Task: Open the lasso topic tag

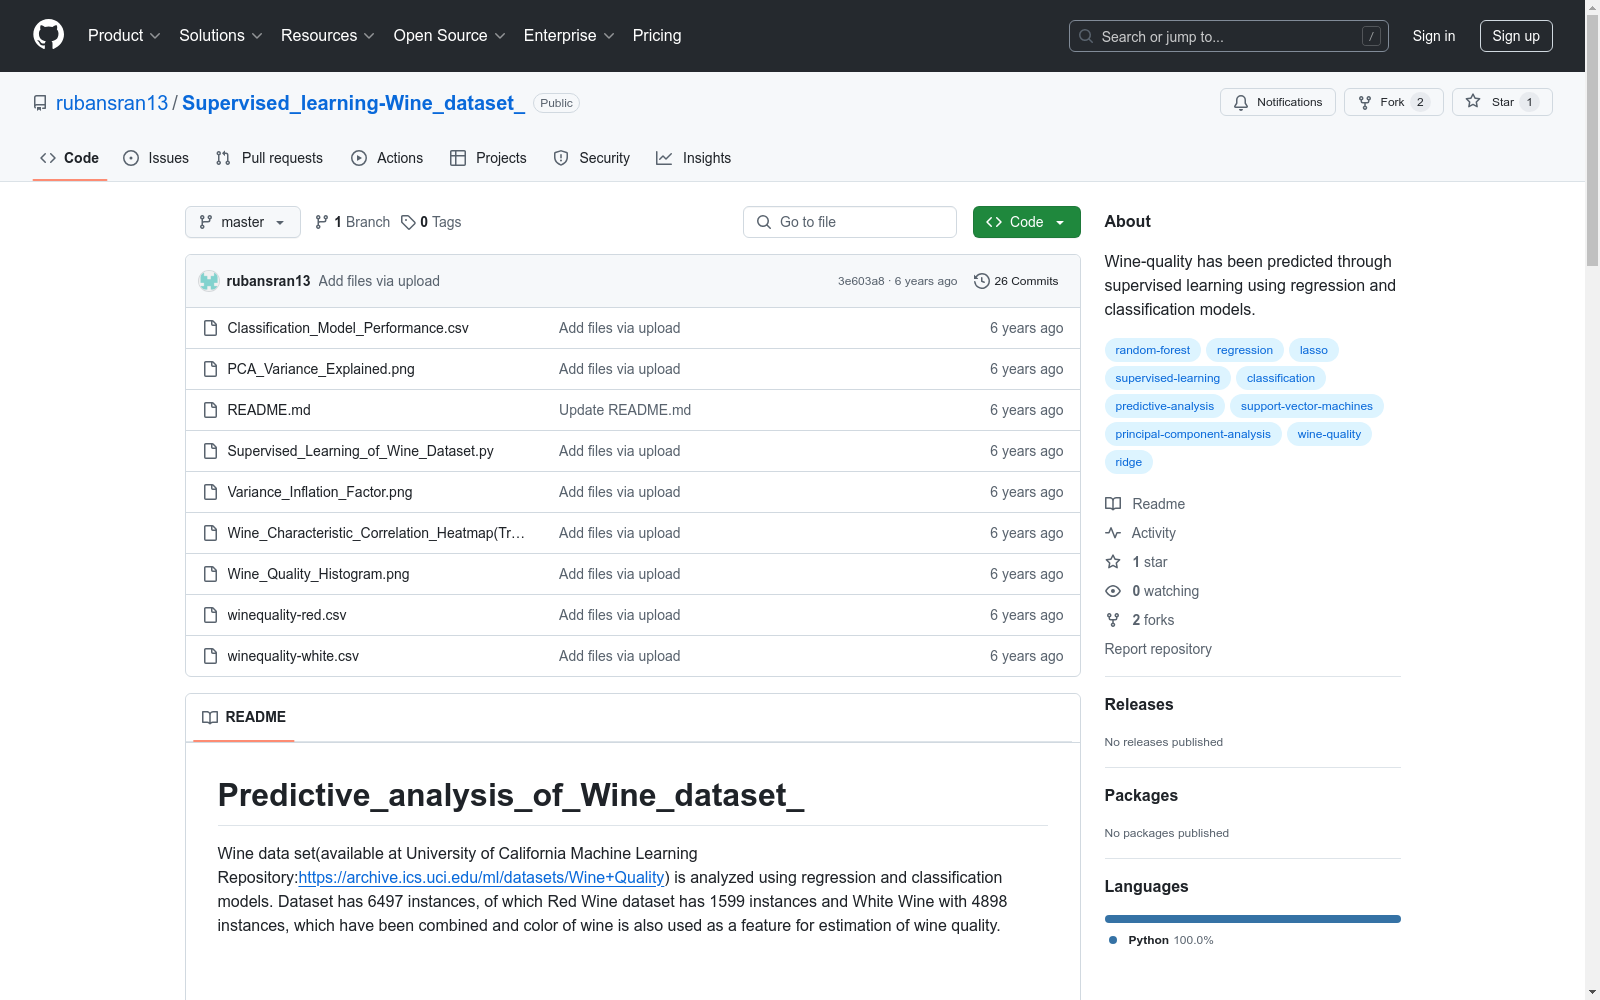Action: click(1314, 350)
